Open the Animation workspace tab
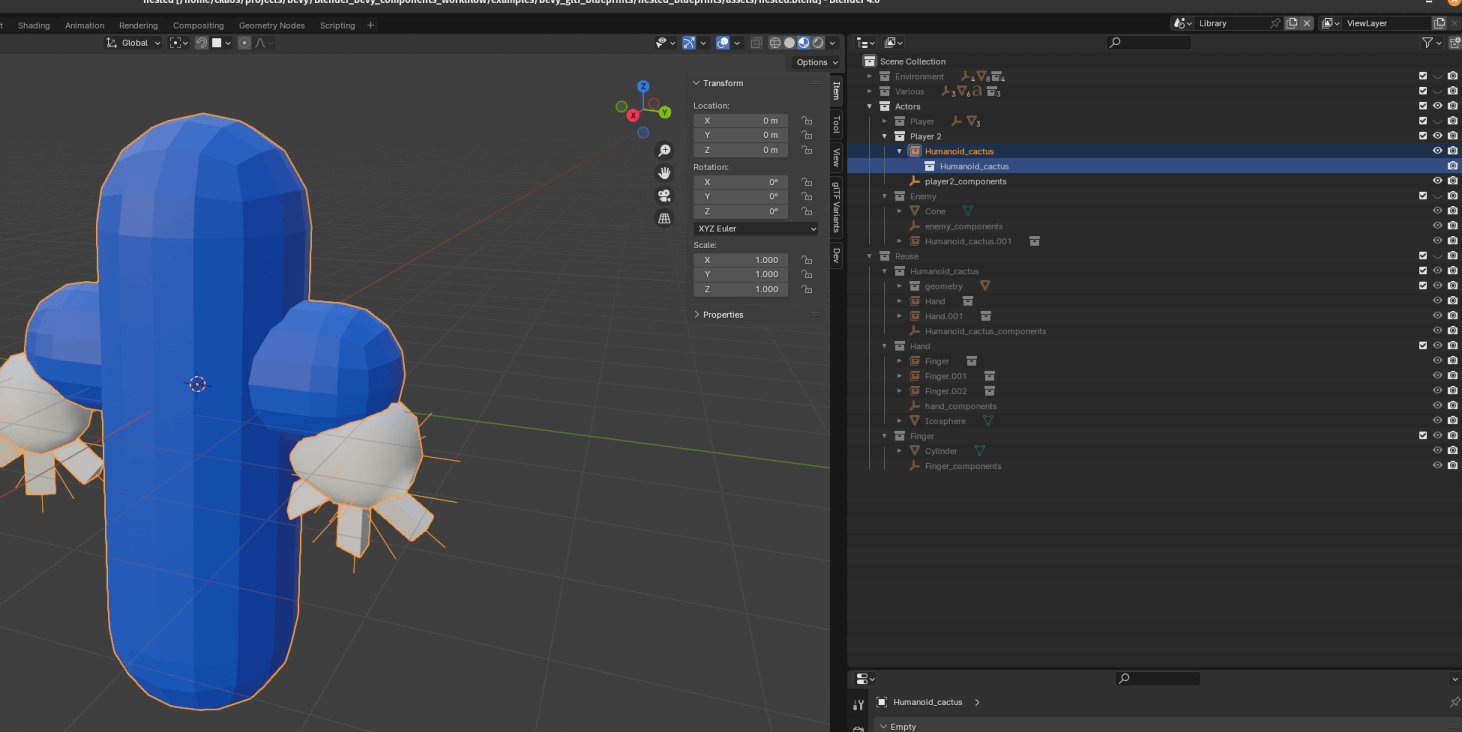1462x732 pixels. pyautogui.click(x=85, y=25)
